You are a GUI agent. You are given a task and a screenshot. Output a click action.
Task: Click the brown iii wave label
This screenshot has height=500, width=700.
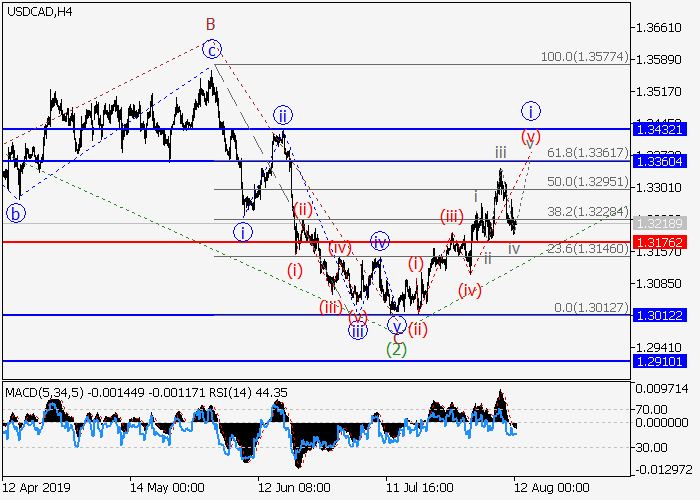pos(500,152)
